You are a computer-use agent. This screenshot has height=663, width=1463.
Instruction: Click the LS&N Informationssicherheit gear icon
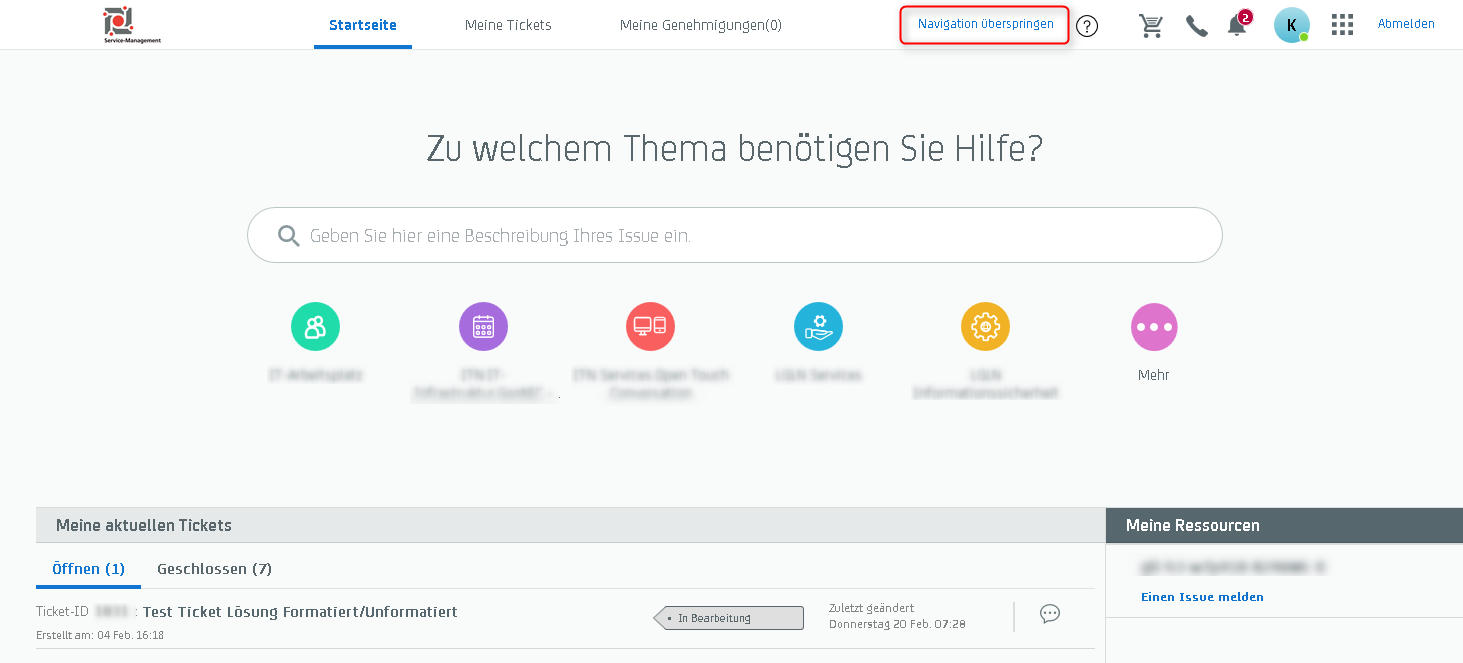coord(985,326)
